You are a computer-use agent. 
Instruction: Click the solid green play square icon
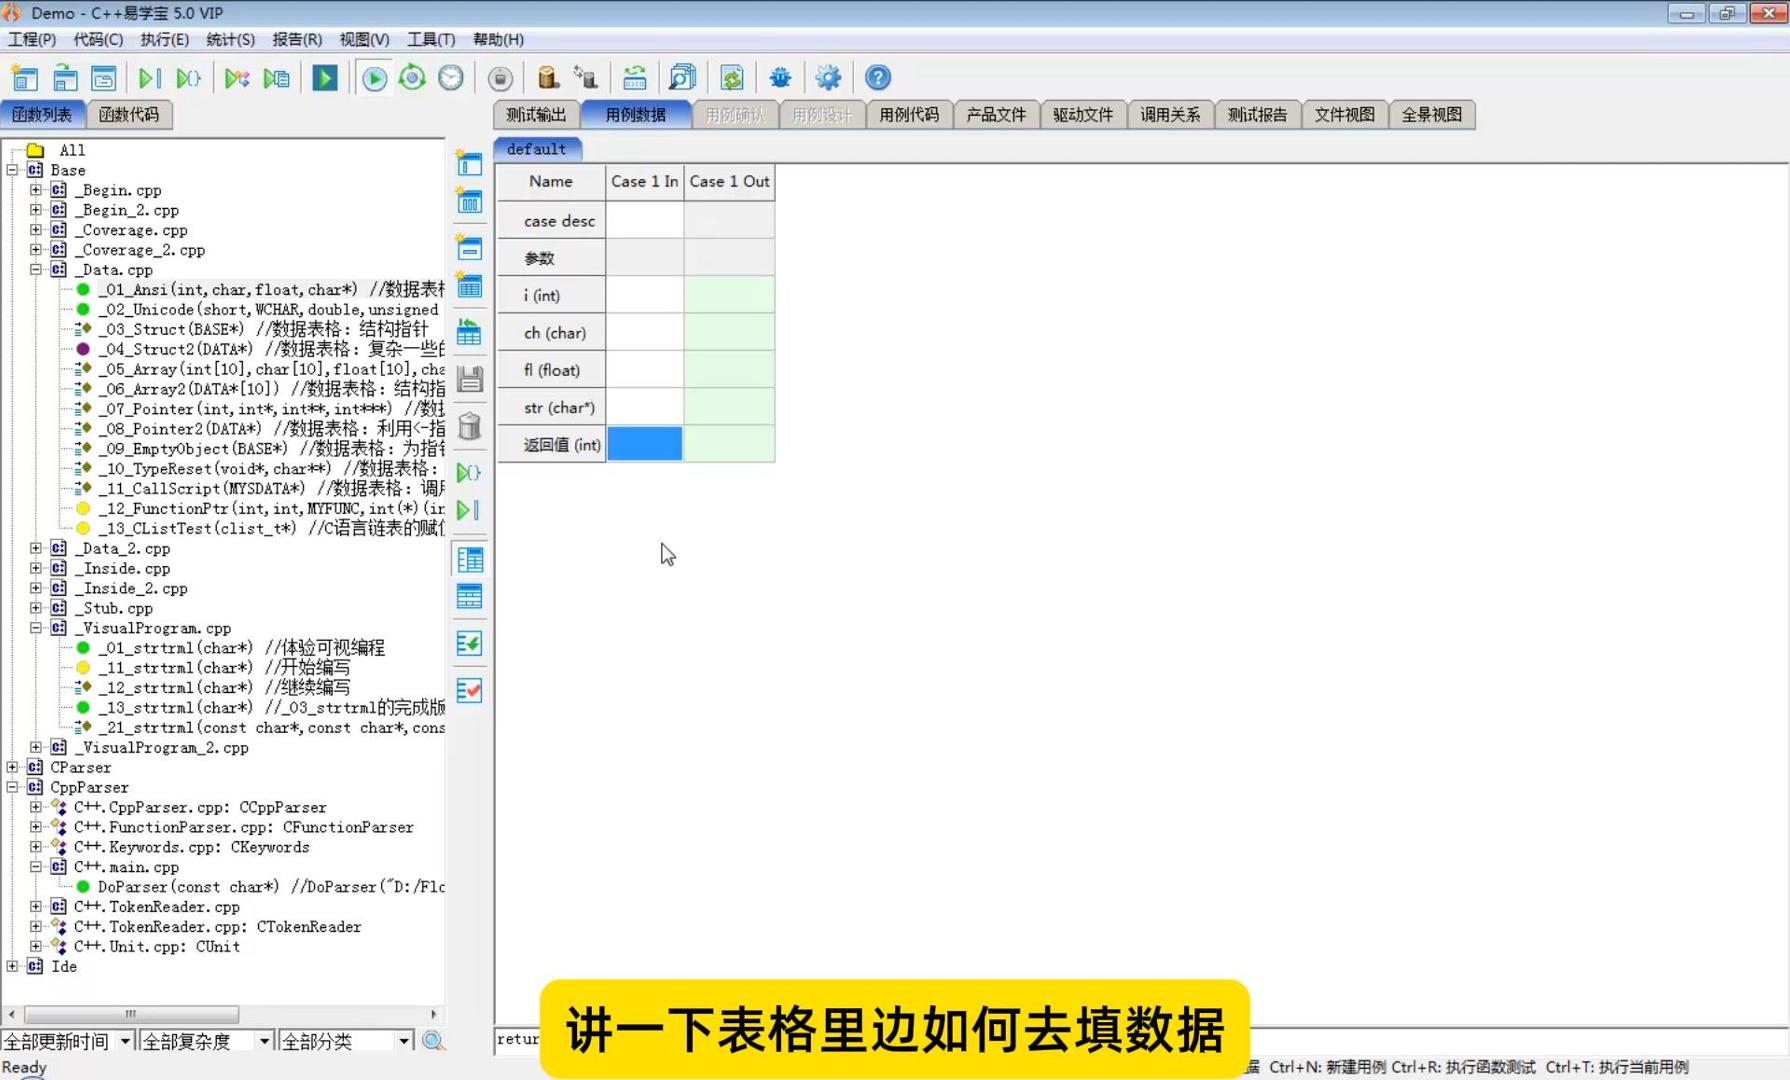click(x=325, y=78)
